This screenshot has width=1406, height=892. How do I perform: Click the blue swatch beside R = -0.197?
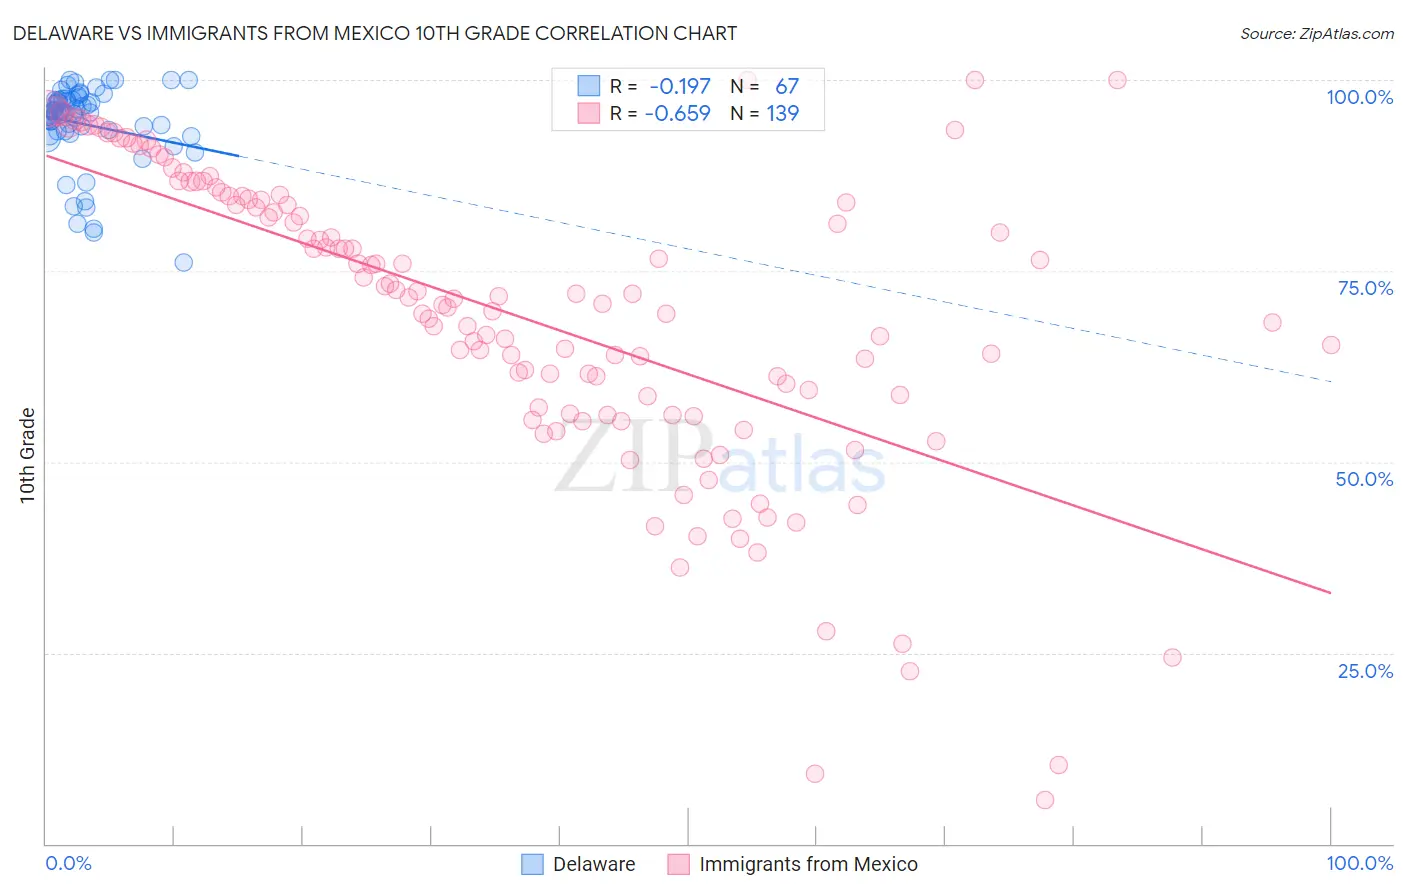(x=589, y=87)
